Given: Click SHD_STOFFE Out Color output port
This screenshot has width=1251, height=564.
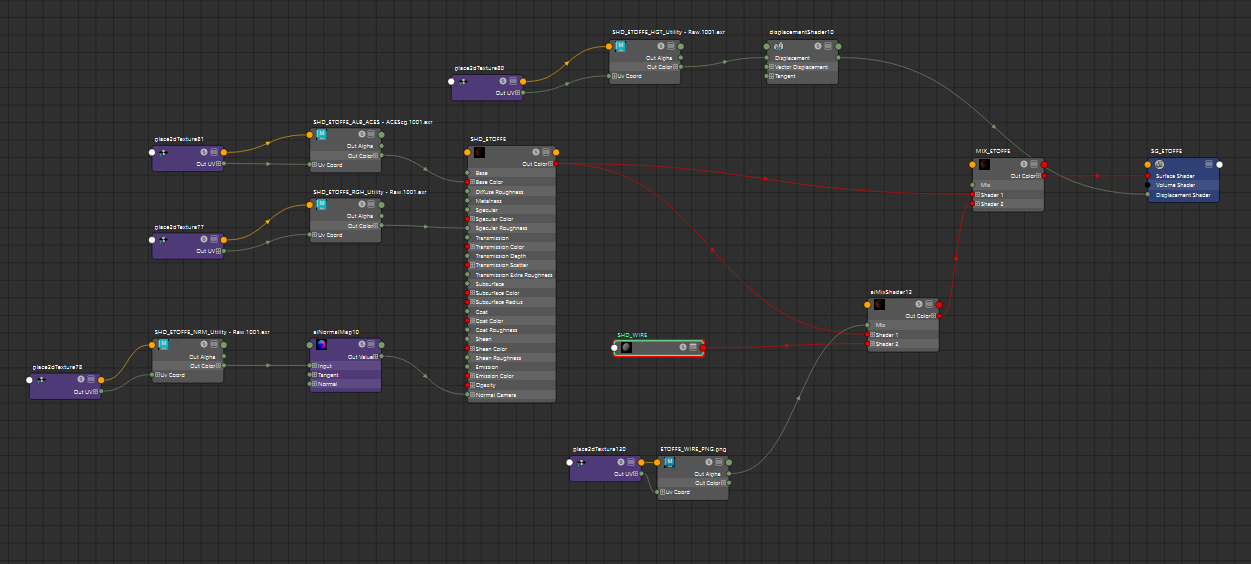Looking at the screenshot, I should [x=555, y=163].
